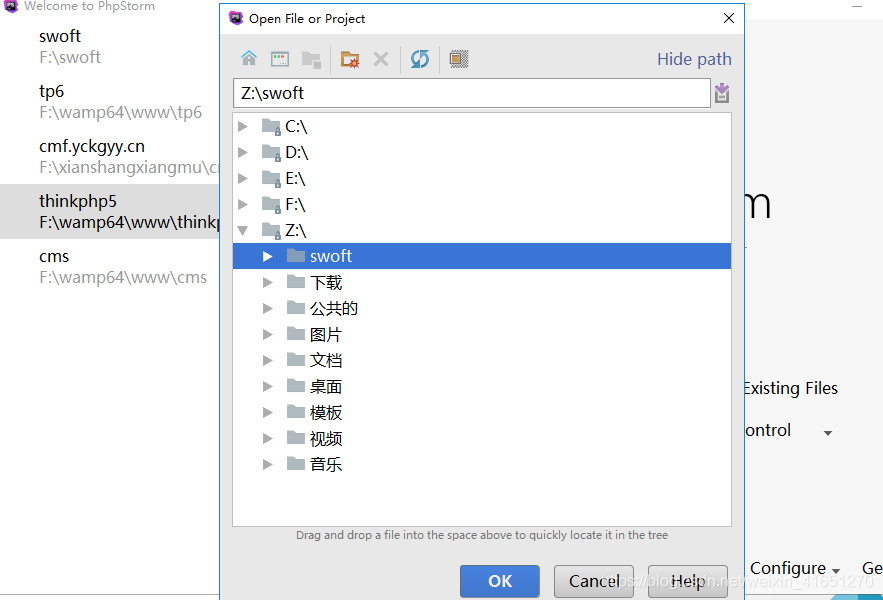The image size is (883, 600).
Task: Open the recent paths history icon
Action: point(722,93)
